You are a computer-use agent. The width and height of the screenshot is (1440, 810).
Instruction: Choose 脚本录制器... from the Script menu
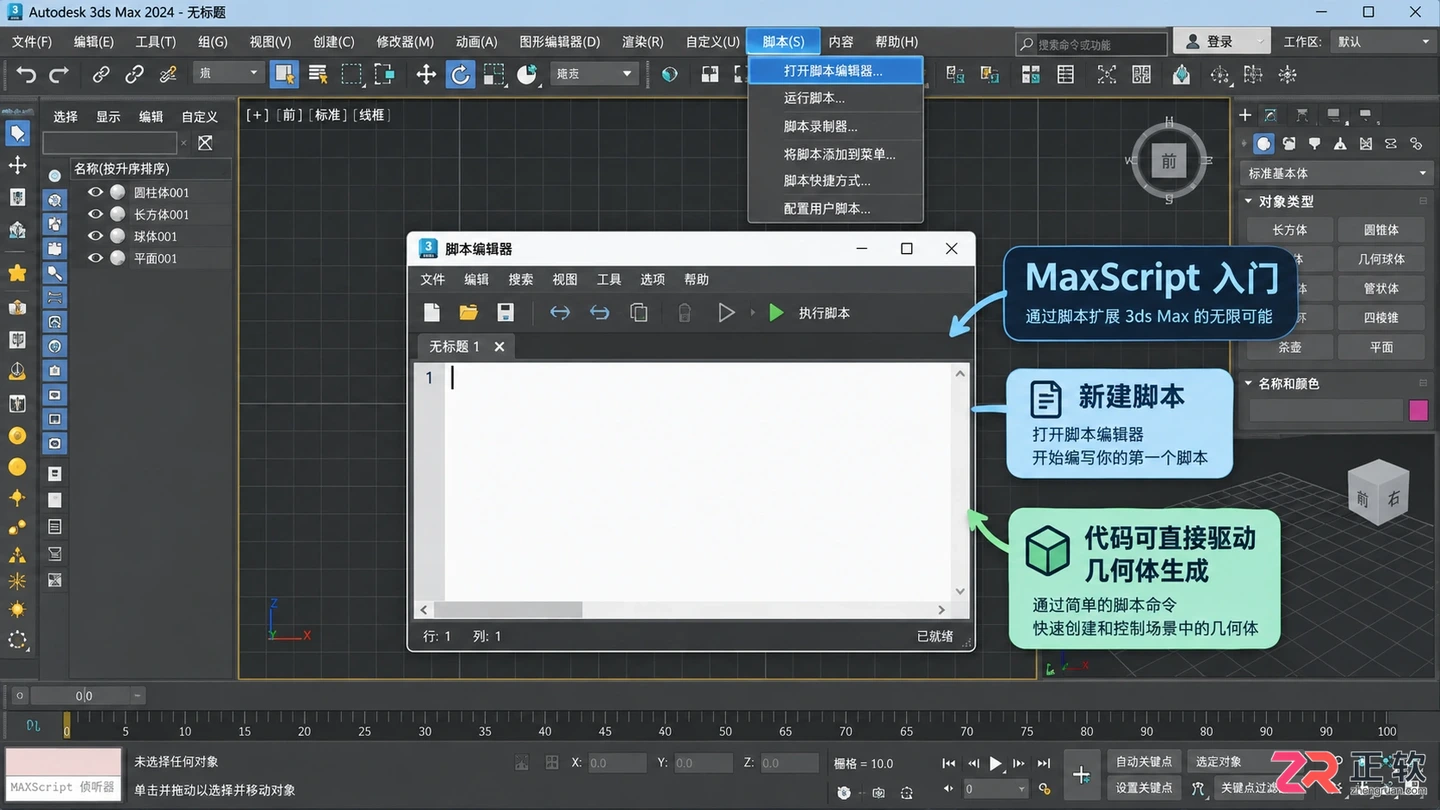[x=835, y=126]
